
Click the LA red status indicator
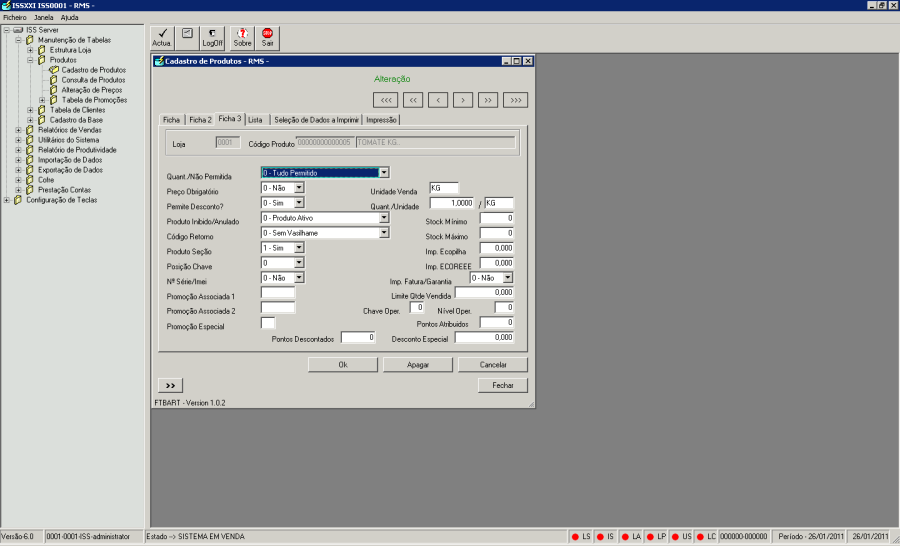coord(626,537)
